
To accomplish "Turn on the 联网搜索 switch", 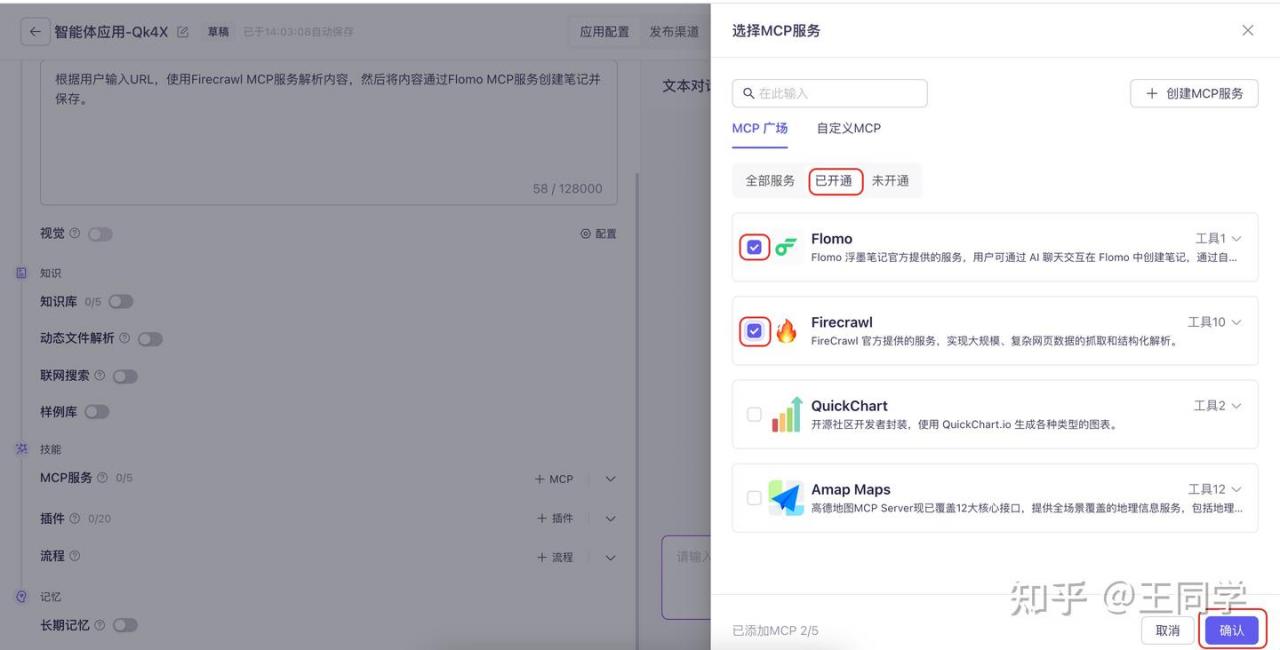I will [x=125, y=376].
